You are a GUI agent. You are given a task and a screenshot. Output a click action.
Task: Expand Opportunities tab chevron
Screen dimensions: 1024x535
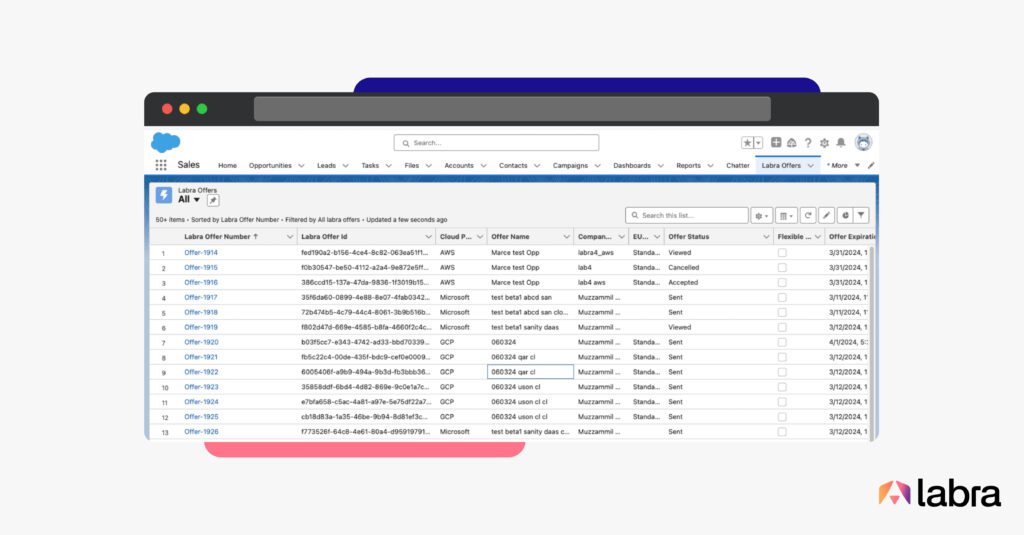[301, 166]
